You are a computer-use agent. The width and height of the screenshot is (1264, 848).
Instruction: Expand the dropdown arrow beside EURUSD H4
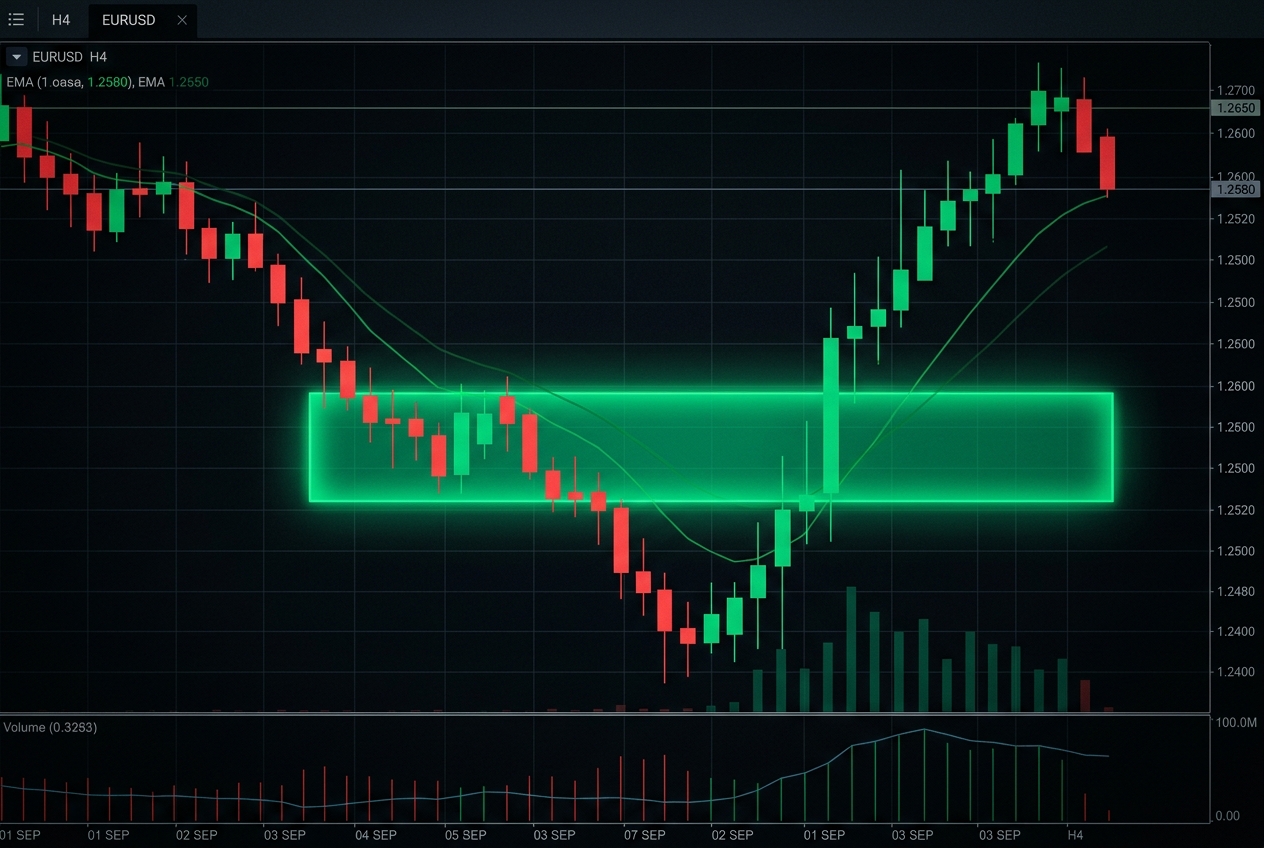16,57
